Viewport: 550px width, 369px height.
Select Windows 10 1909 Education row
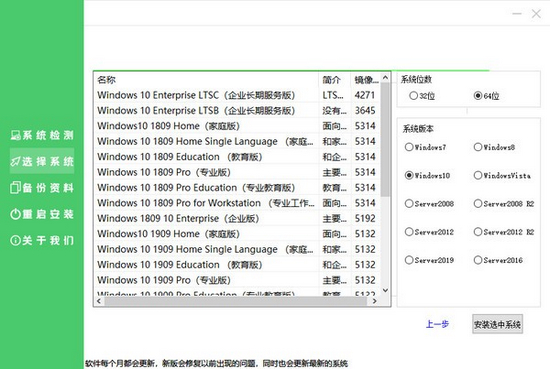(237, 265)
